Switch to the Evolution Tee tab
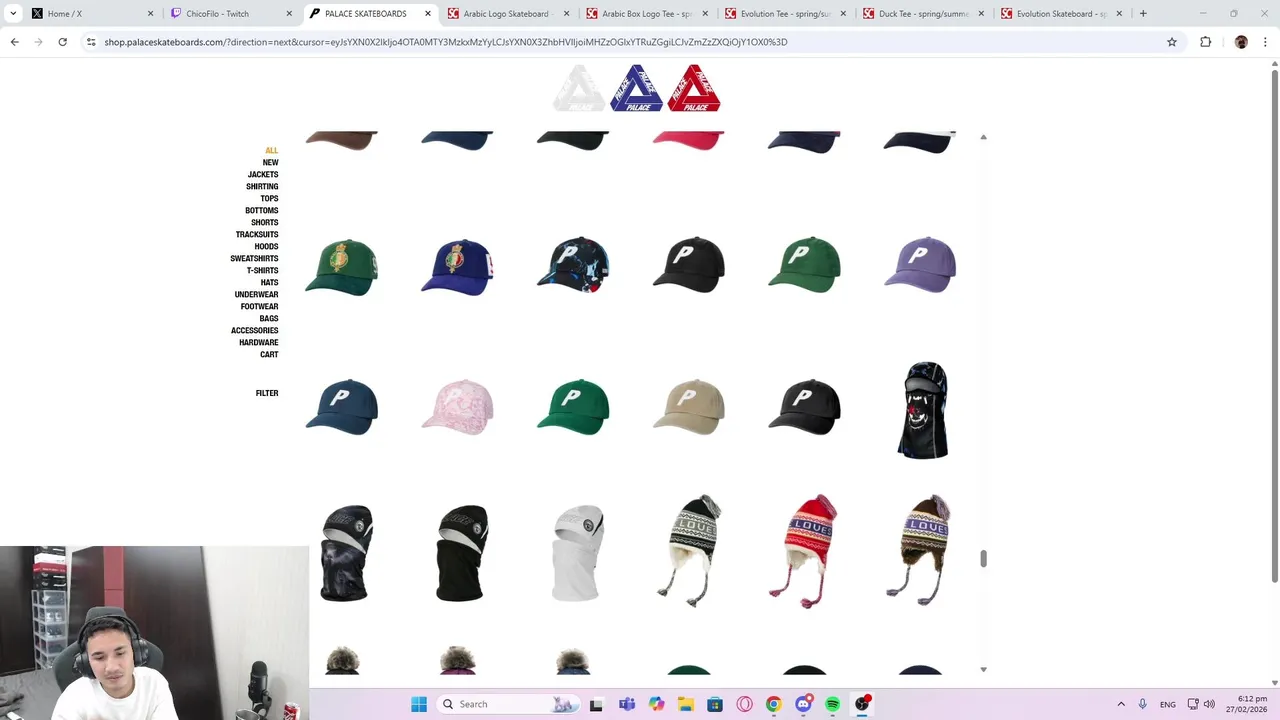This screenshot has width=1280, height=720. click(784, 14)
